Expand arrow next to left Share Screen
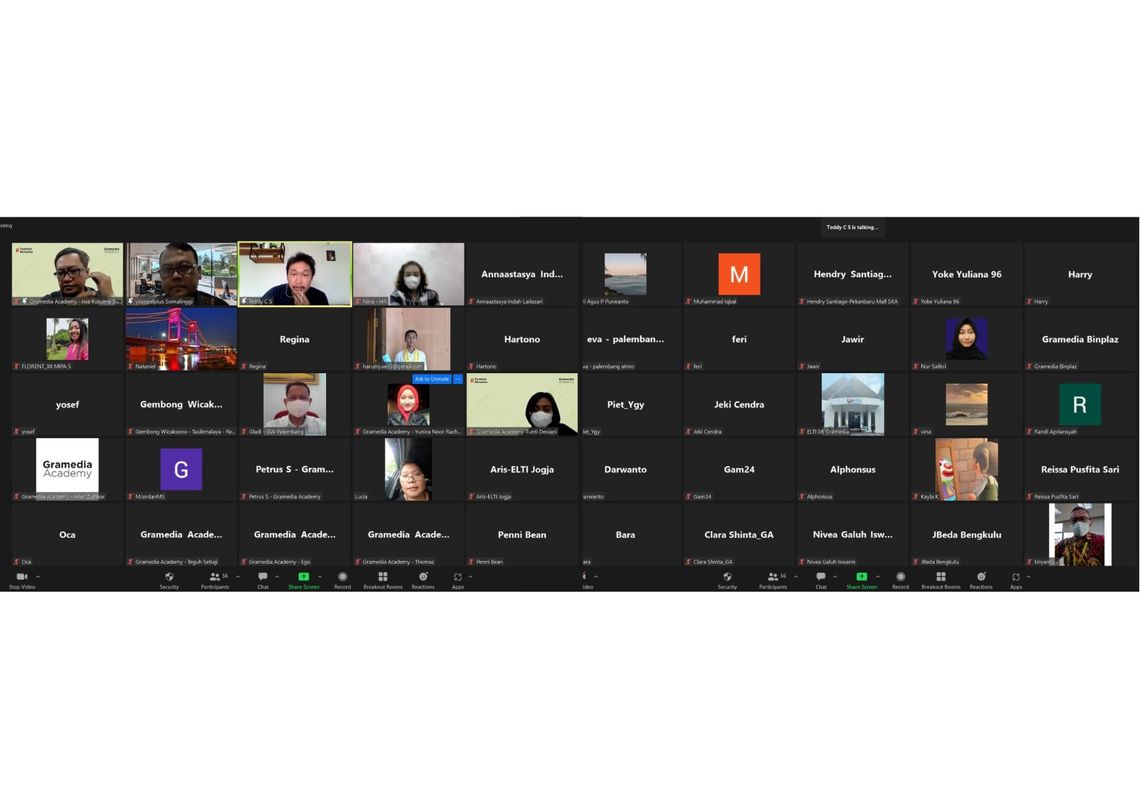1140x809 pixels. click(320, 576)
